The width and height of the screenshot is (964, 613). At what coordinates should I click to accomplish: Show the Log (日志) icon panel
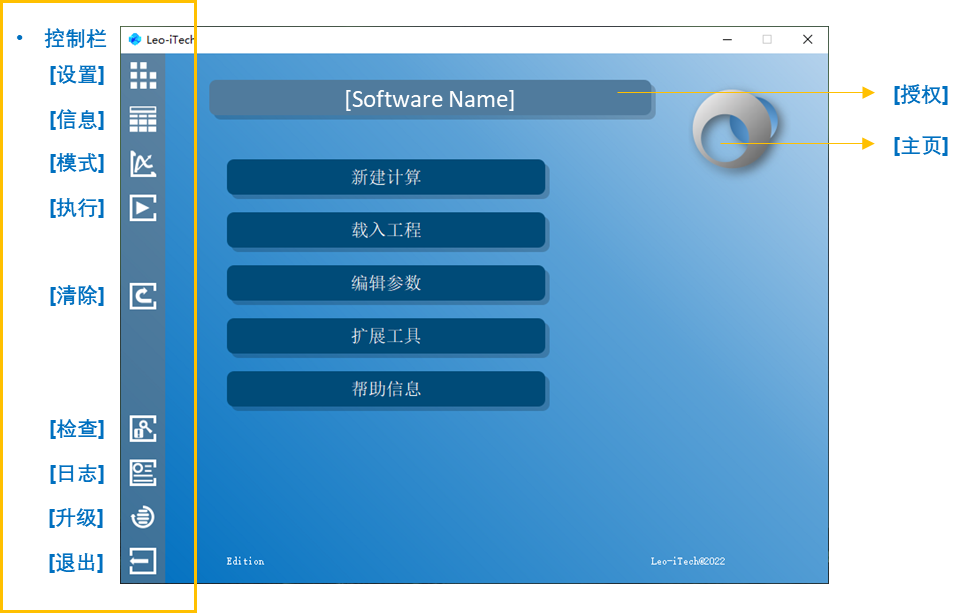tap(143, 473)
